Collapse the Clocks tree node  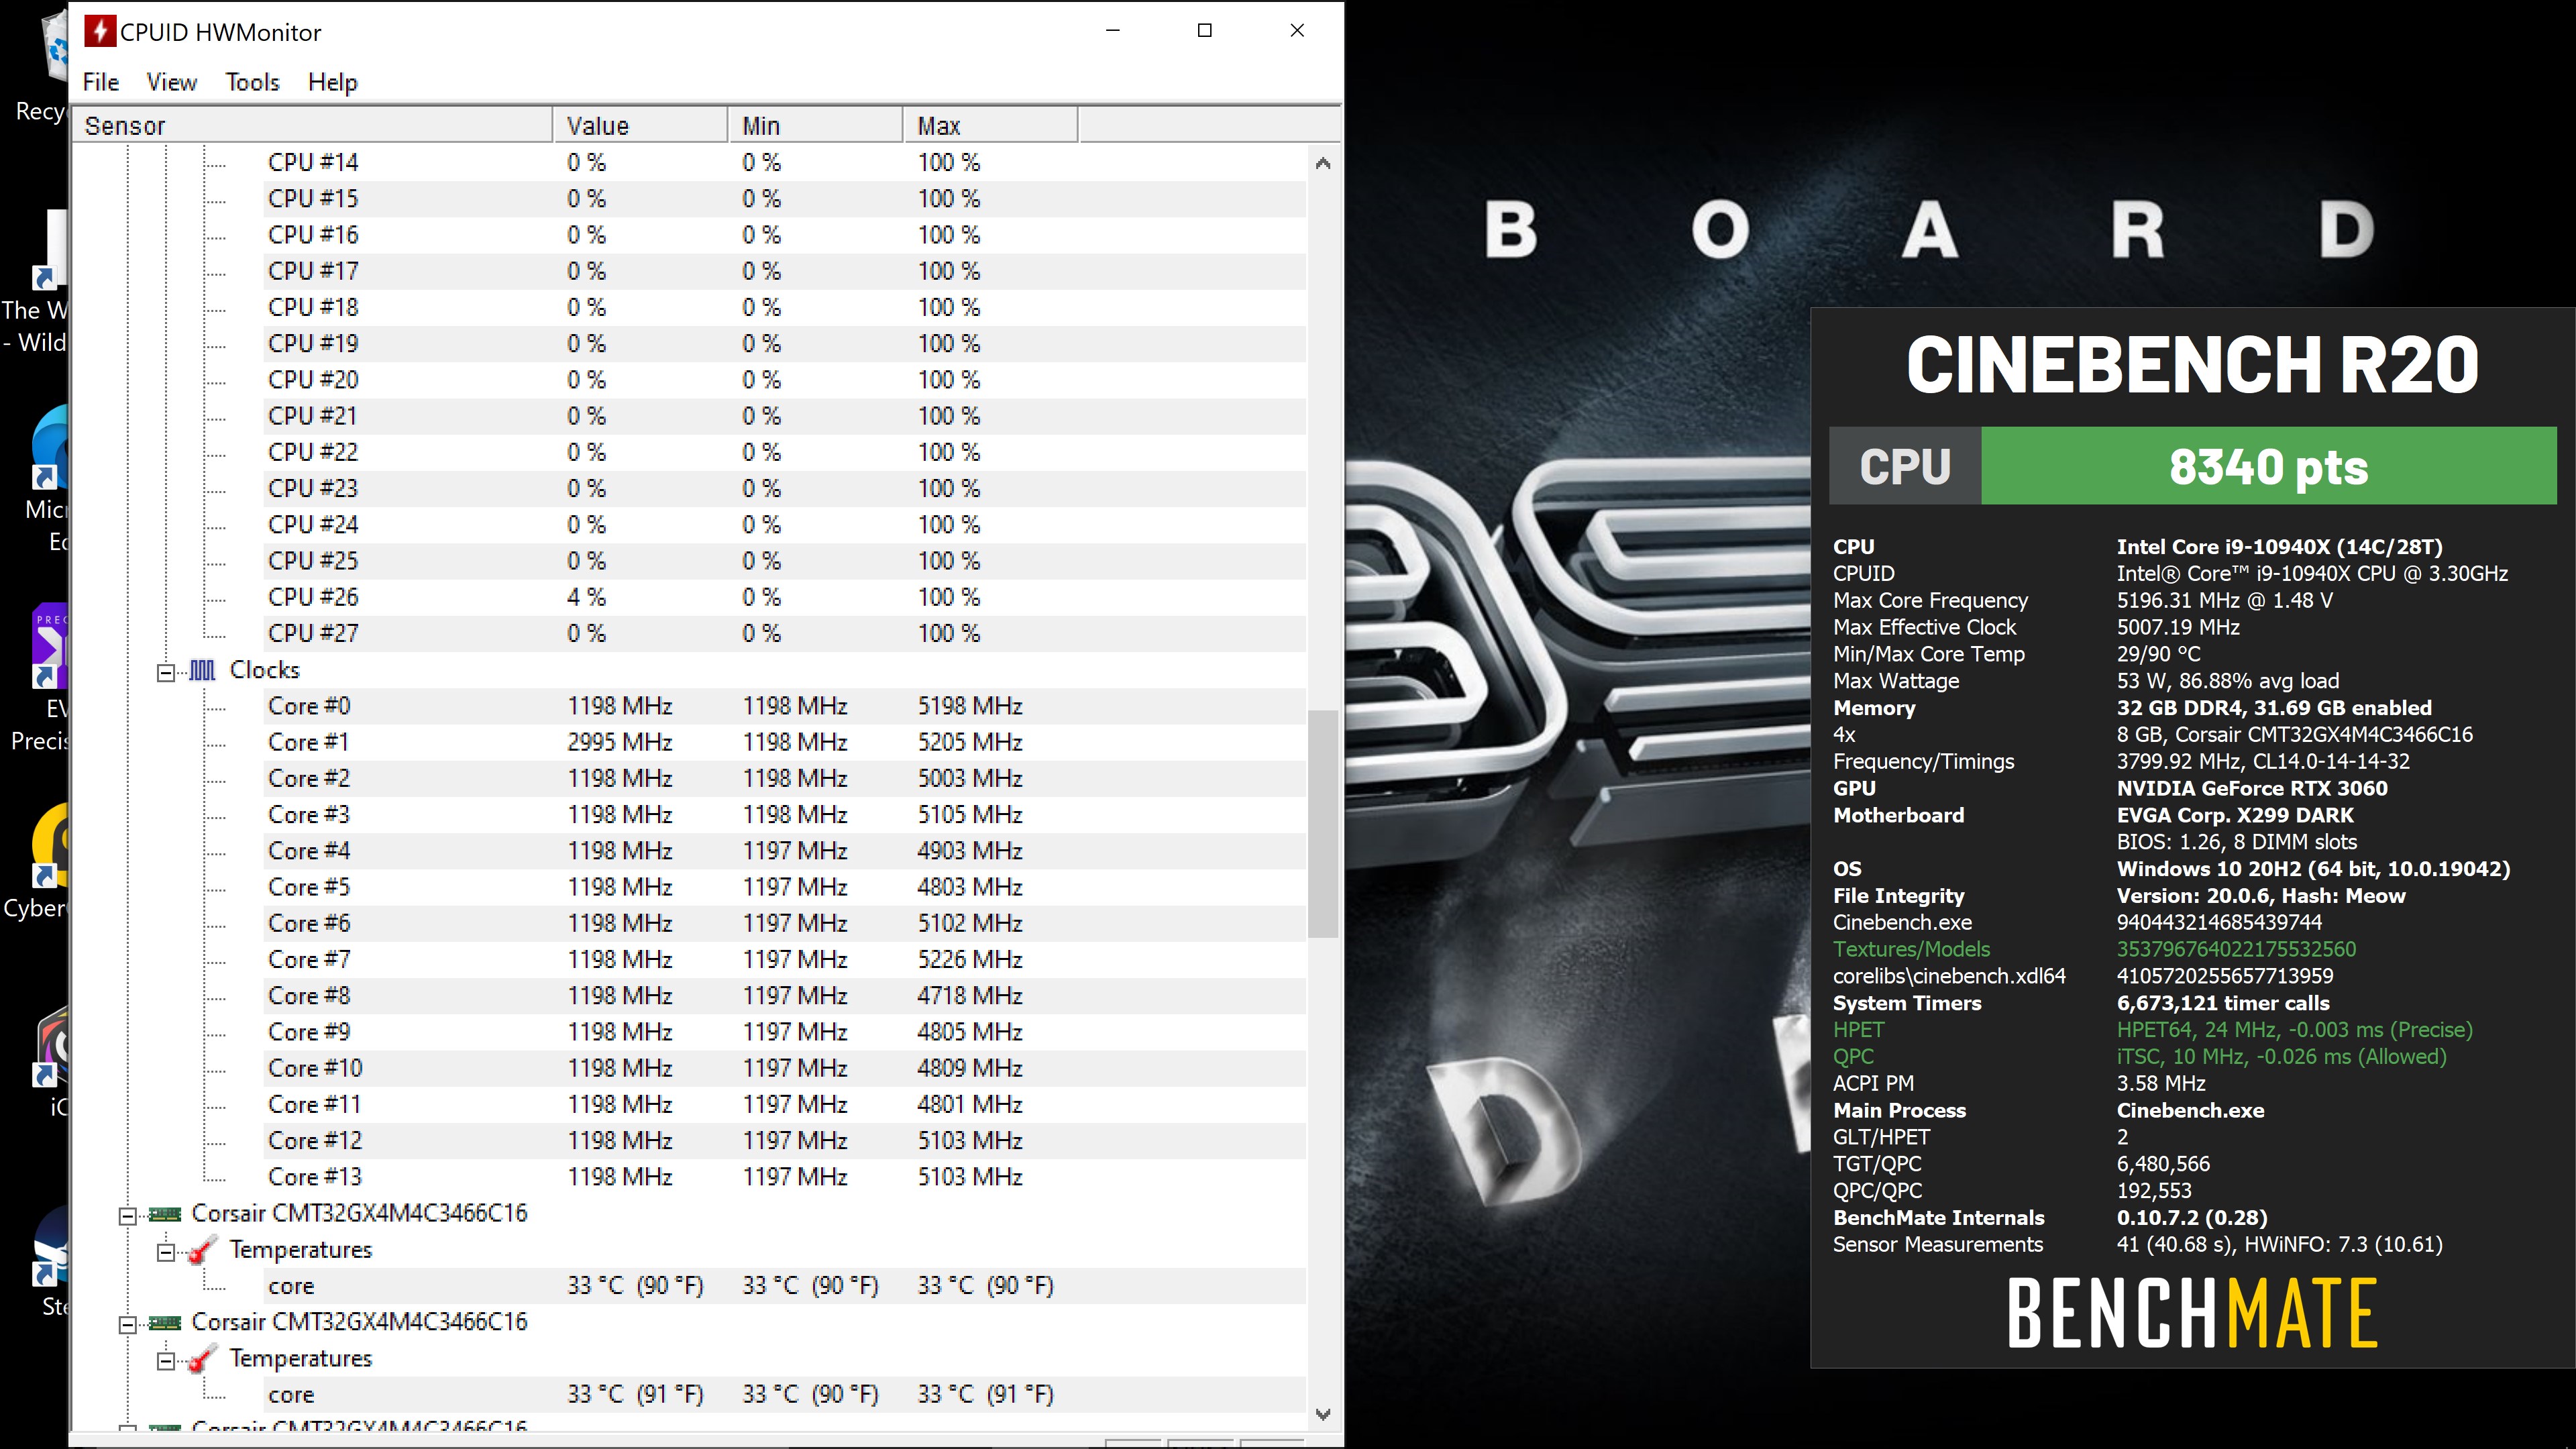coord(166,672)
